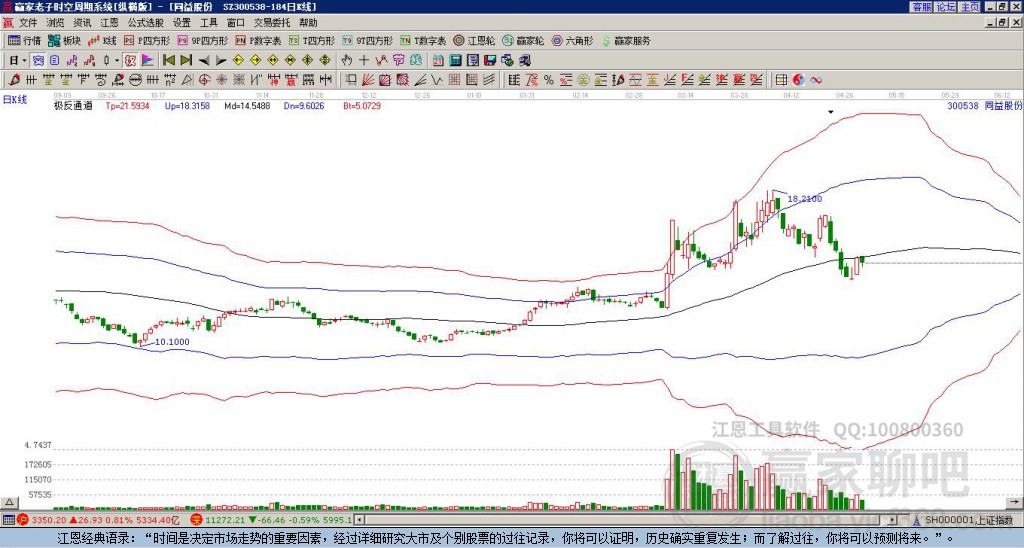Click the Up=18.3158 indicator value

point(187,106)
